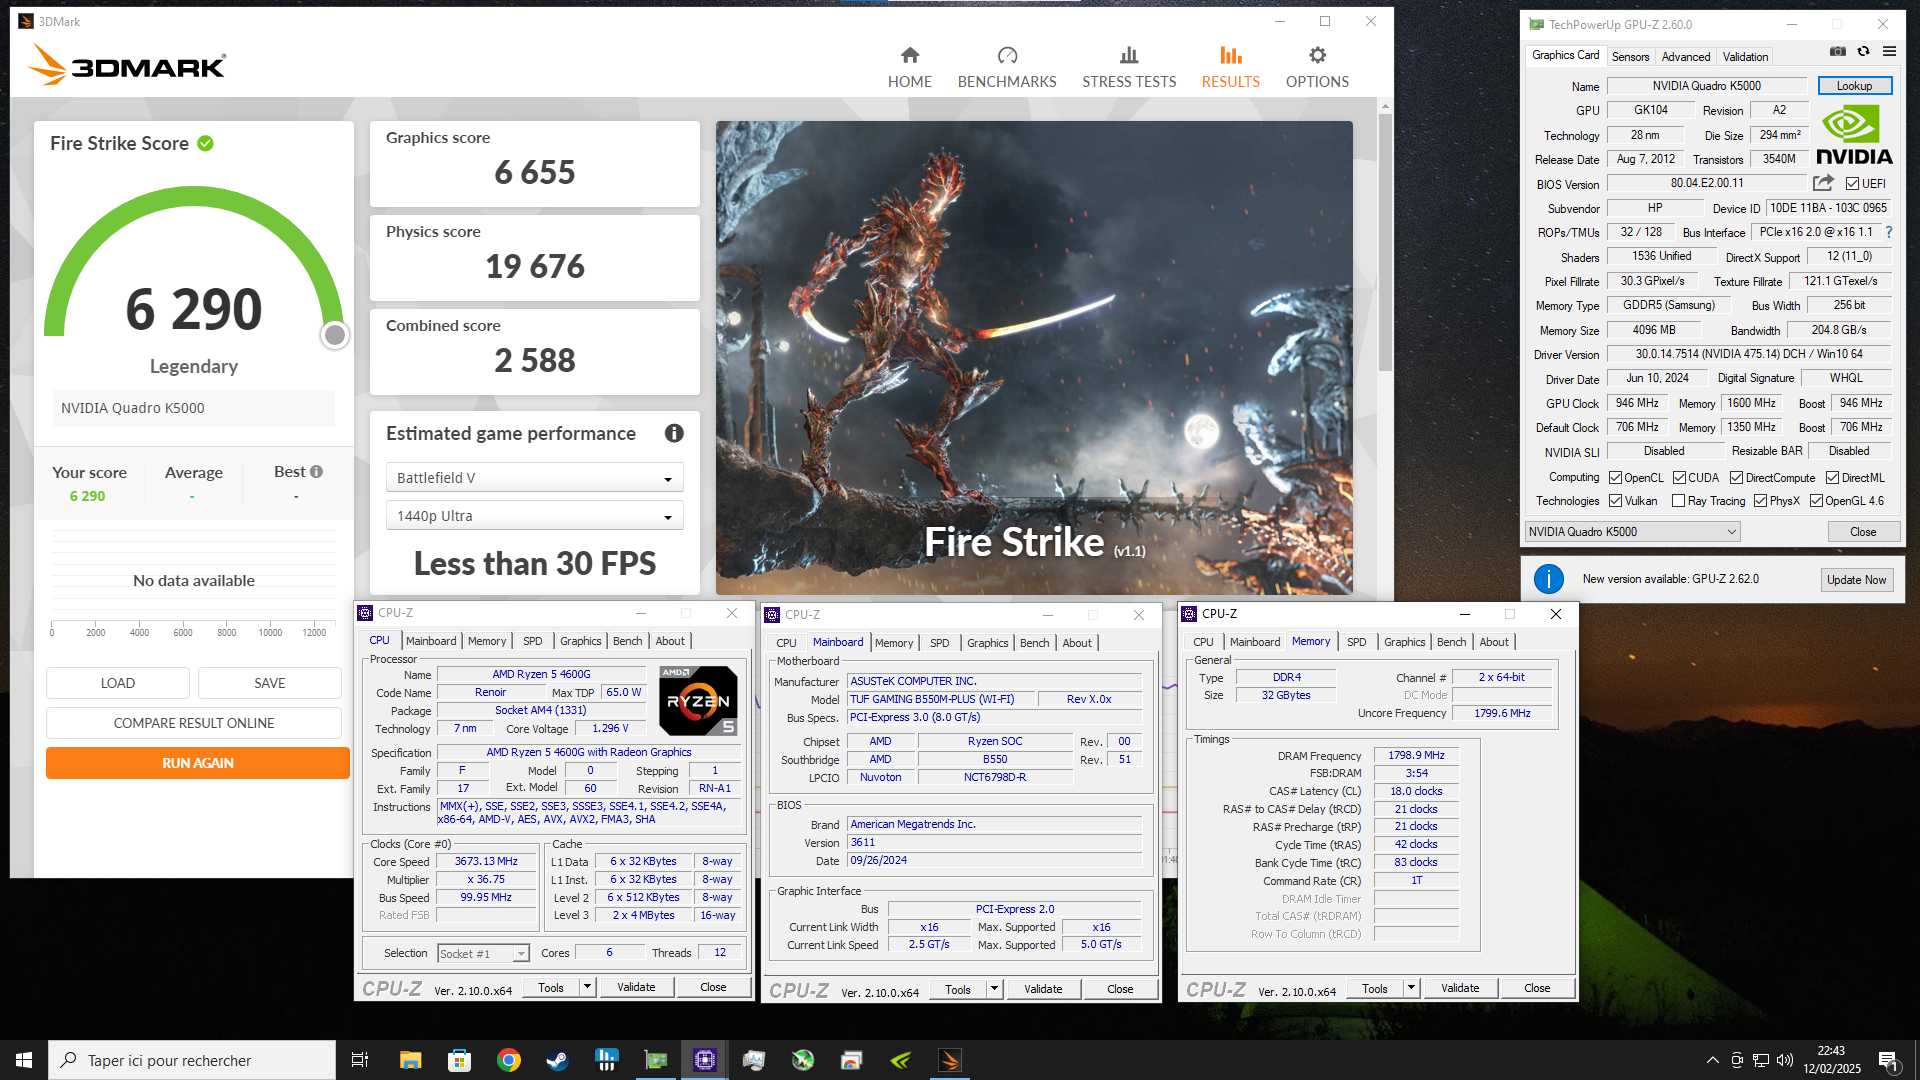
Task: Open the OPTIONS gear icon in 3DMark
Action: tap(1317, 55)
